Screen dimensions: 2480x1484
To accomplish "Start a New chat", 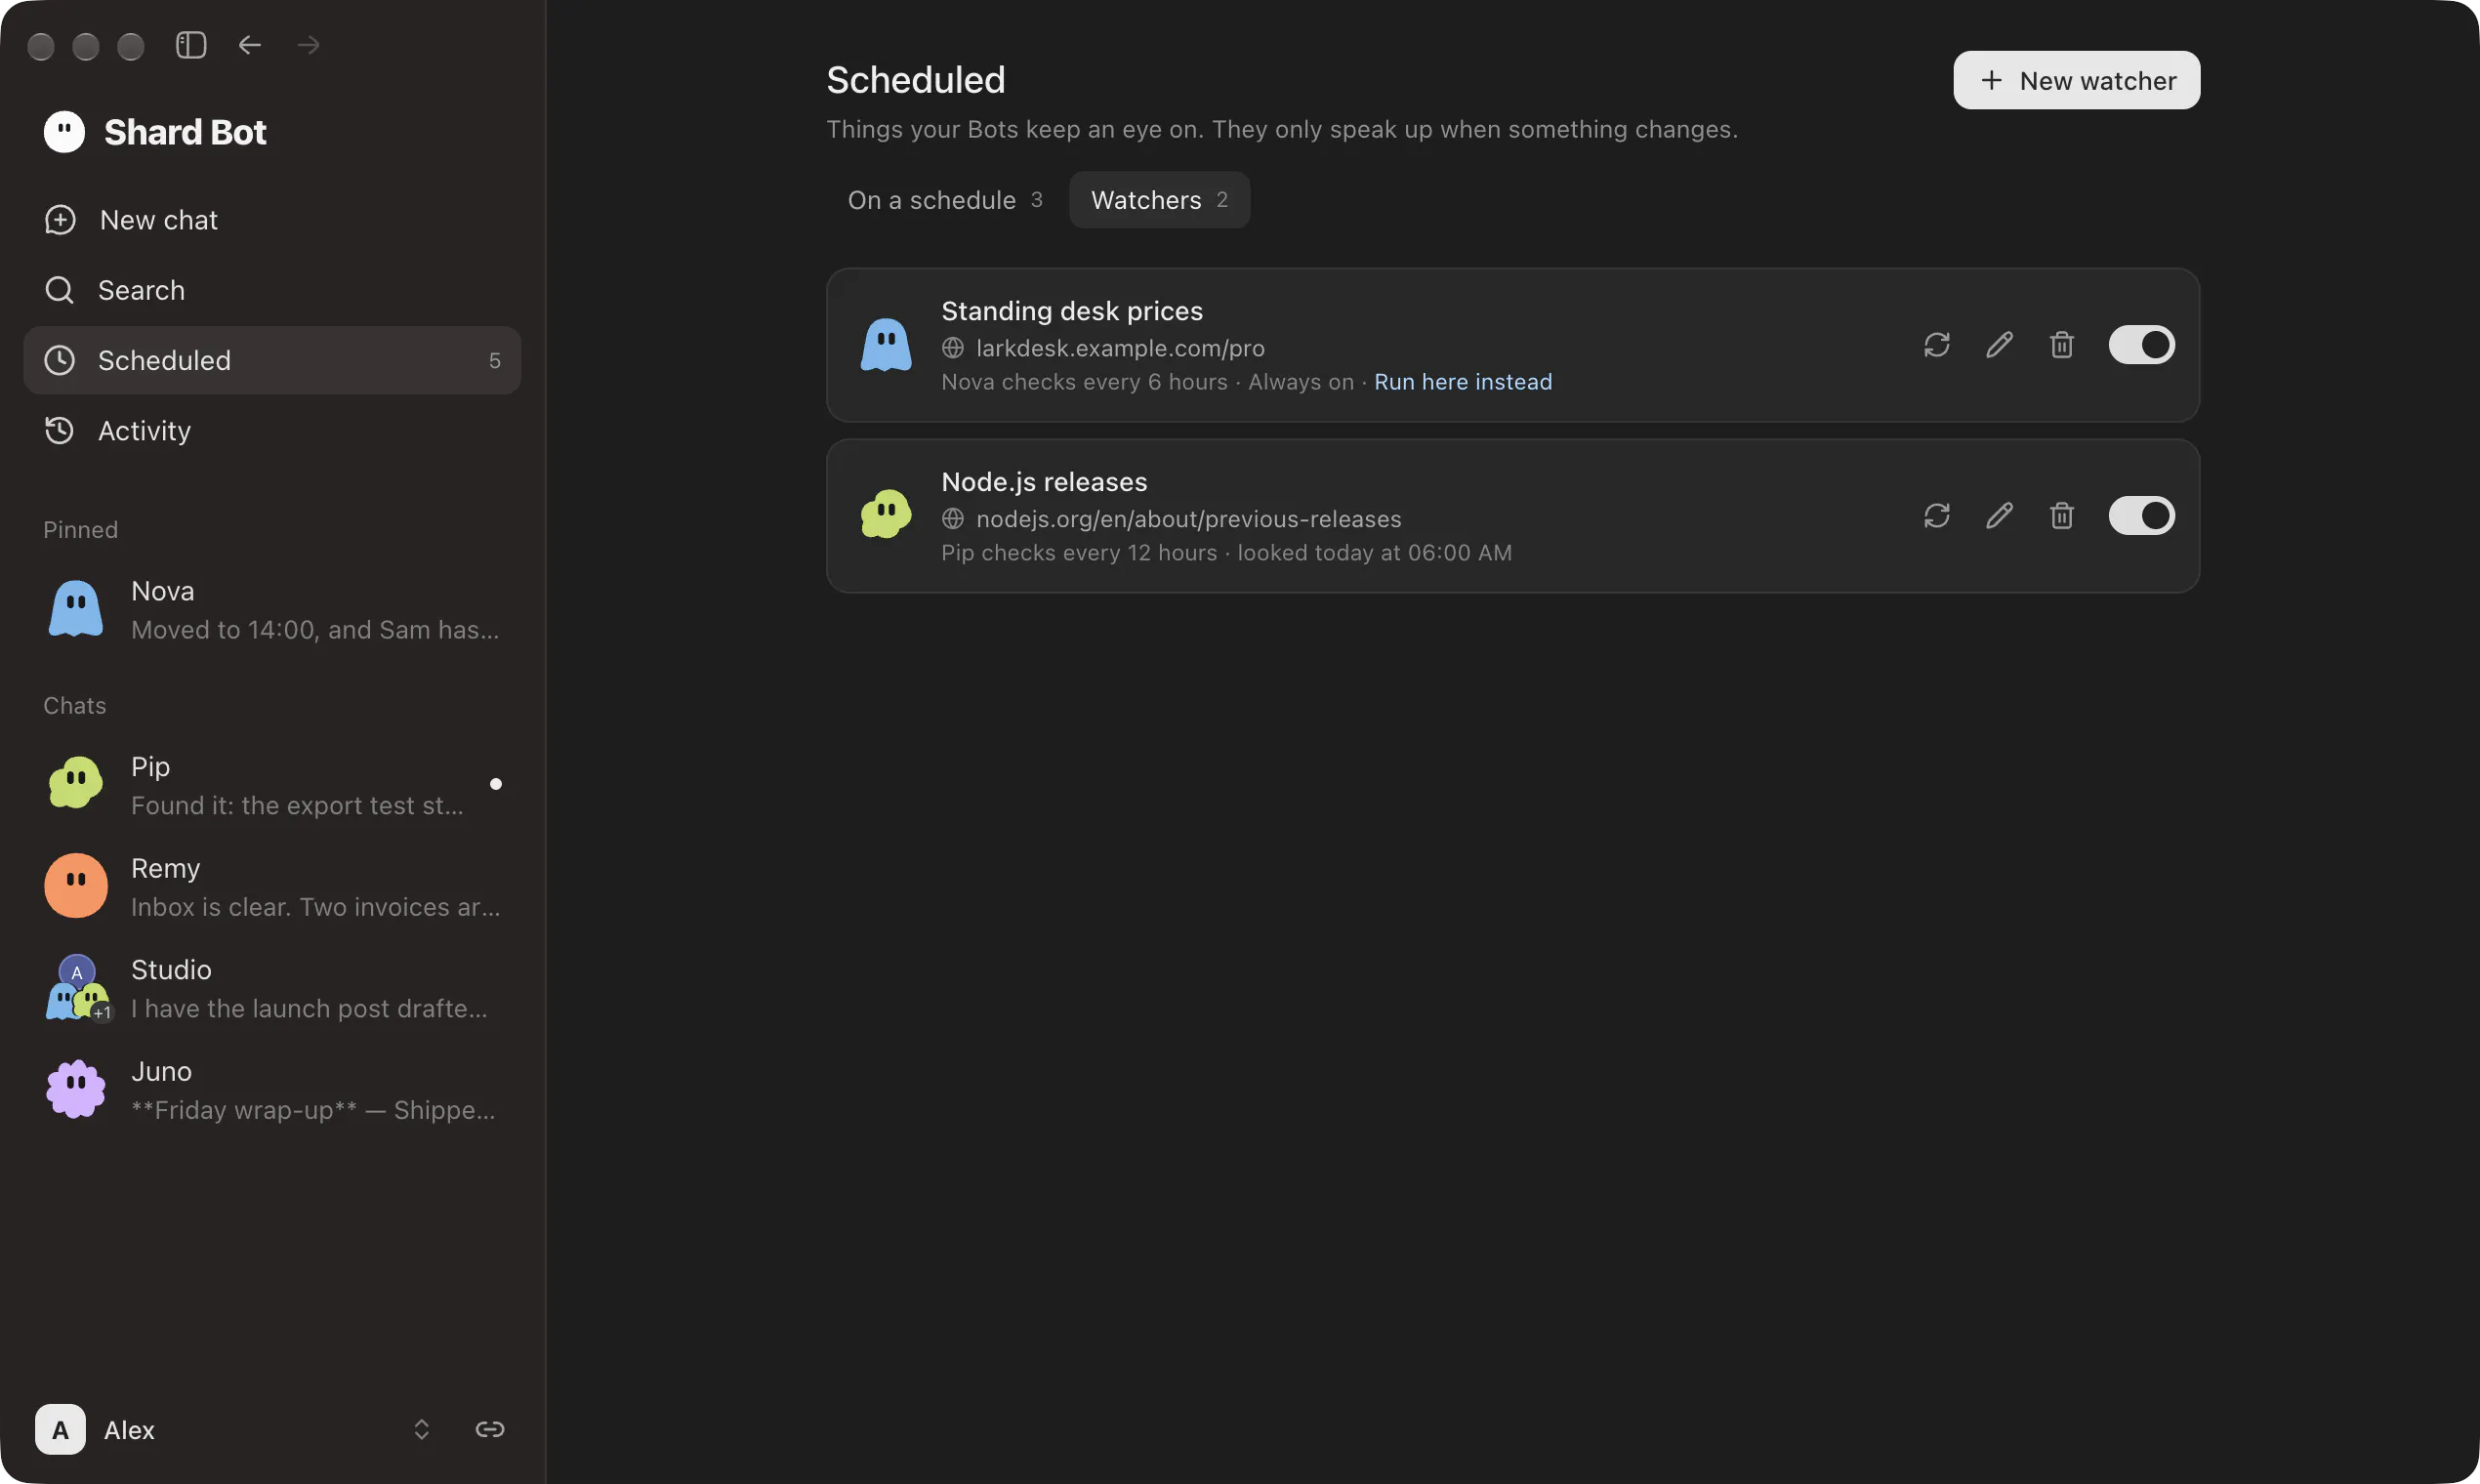I will (x=272, y=220).
